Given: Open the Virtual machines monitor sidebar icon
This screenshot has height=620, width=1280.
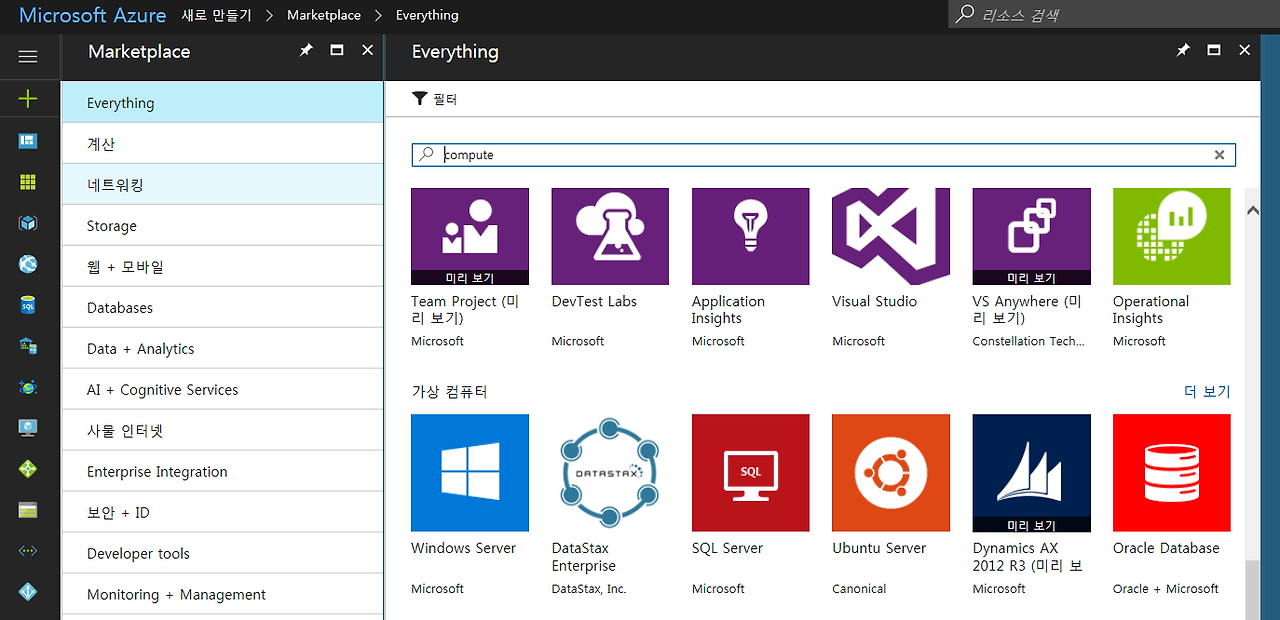Looking at the screenshot, I should (28, 428).
